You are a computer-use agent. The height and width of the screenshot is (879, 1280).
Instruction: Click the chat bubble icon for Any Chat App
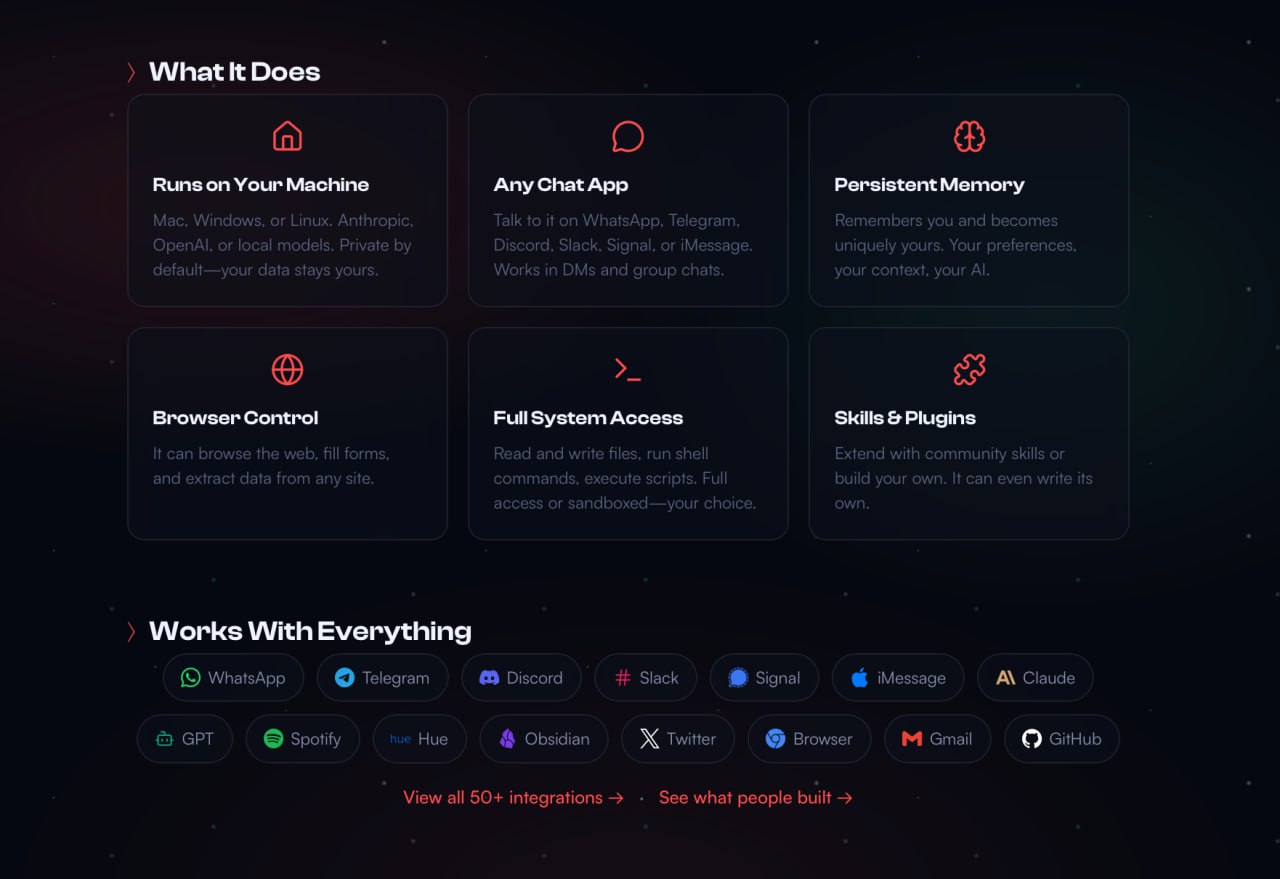628,136
